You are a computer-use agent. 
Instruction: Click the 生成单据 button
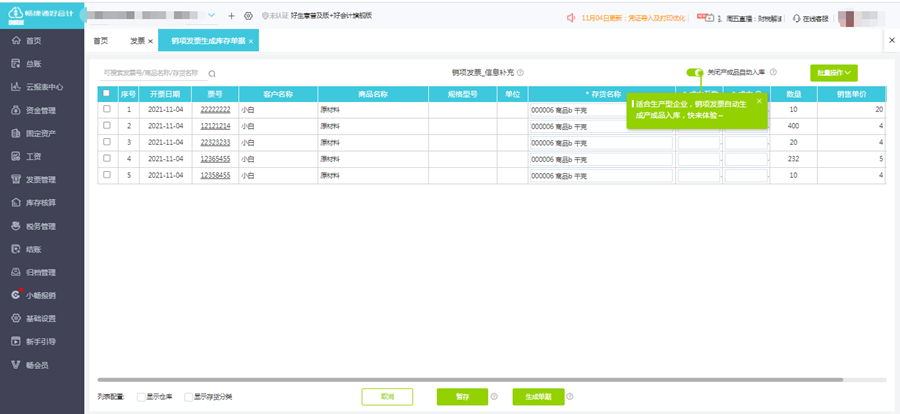[538, 397]
